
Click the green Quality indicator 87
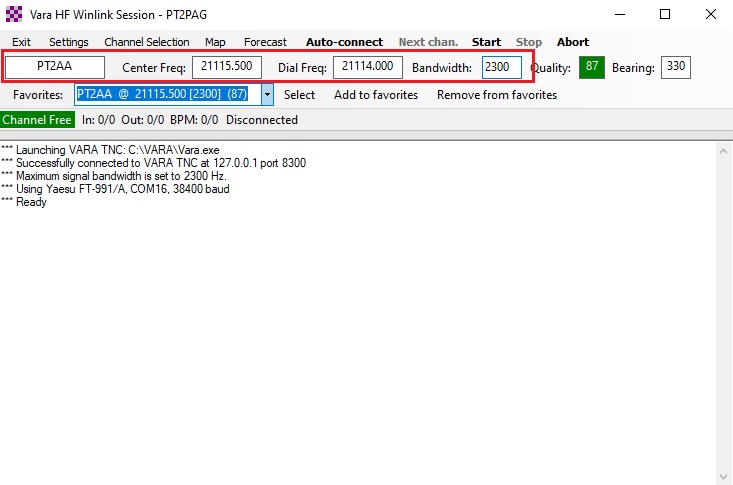pyautogui.click(x=592, y=67)
